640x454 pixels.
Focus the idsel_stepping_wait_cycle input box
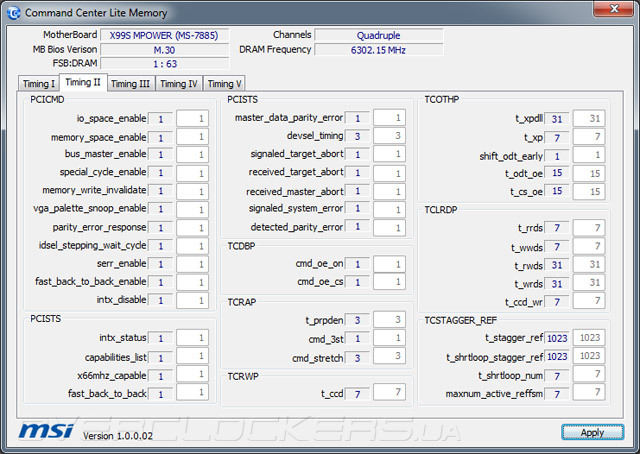coord(192,246)
